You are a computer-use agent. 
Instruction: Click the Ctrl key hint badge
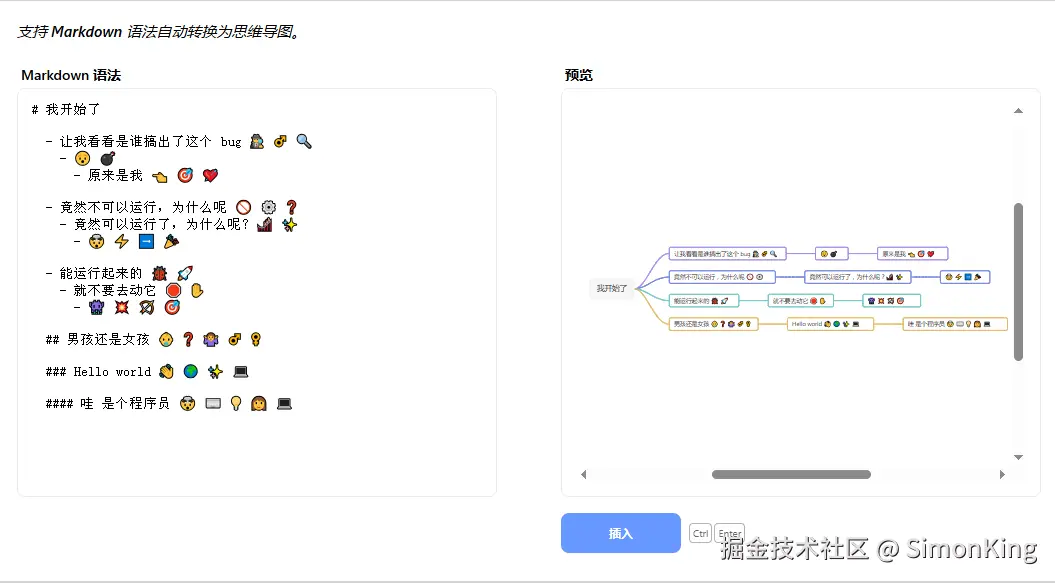click(700, 533)
